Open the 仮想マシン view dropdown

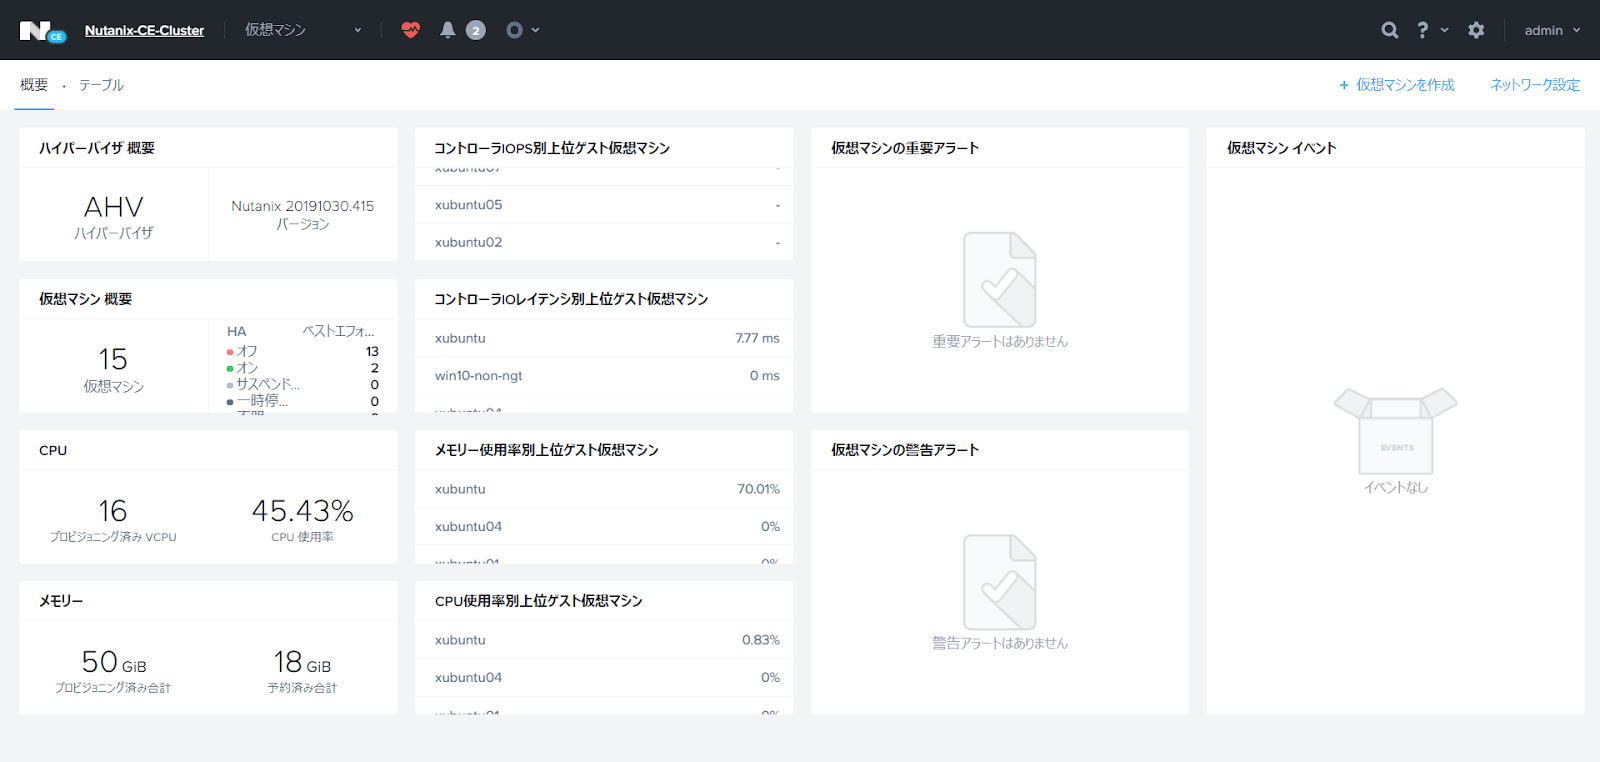303,30
